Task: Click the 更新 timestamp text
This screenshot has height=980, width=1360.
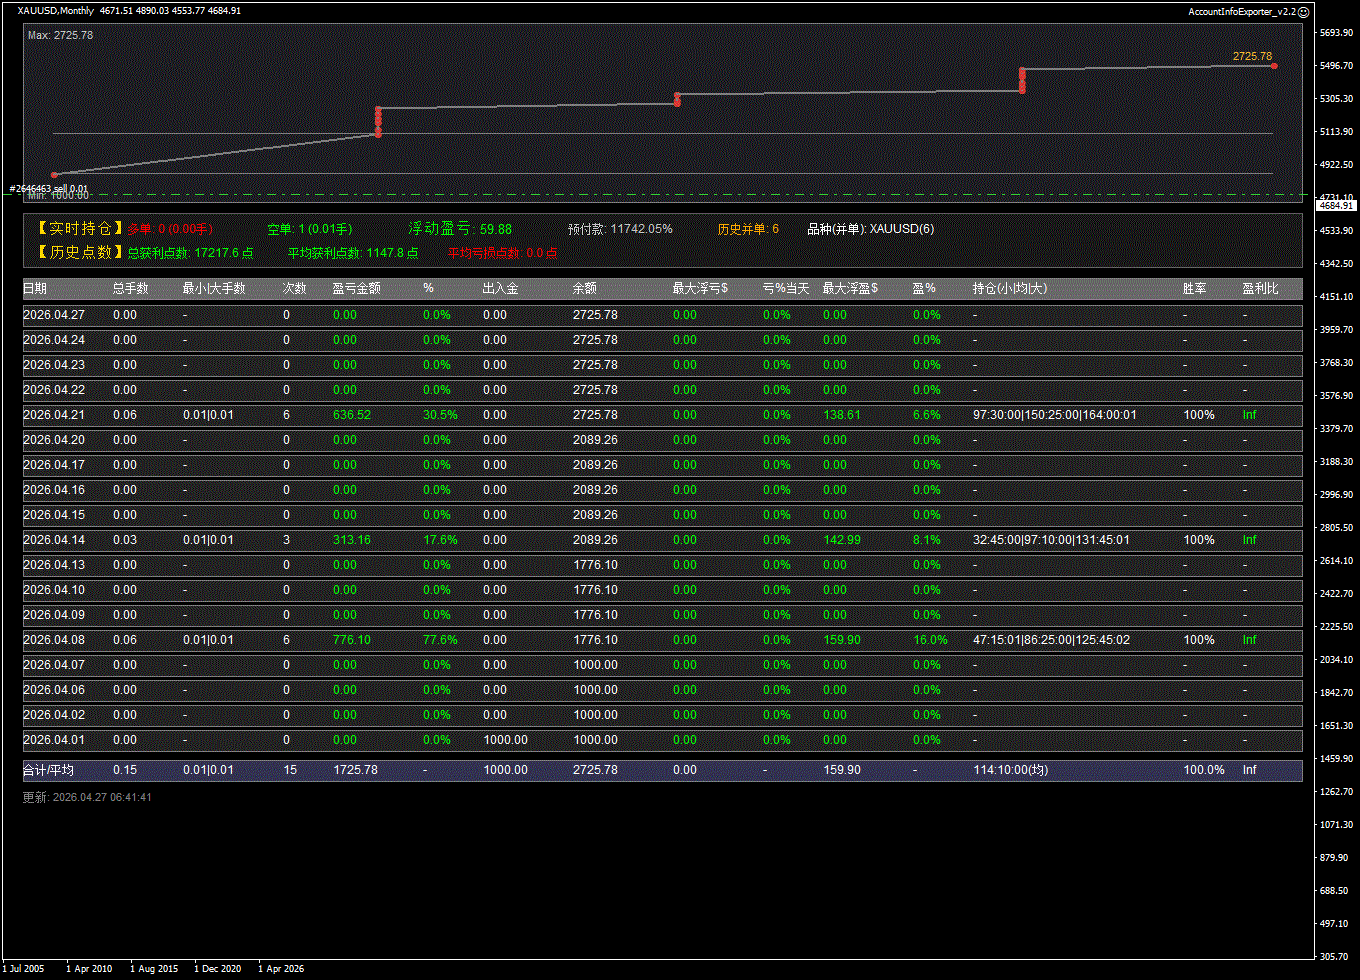Action: pyautogui.click(x=87, y=798)
